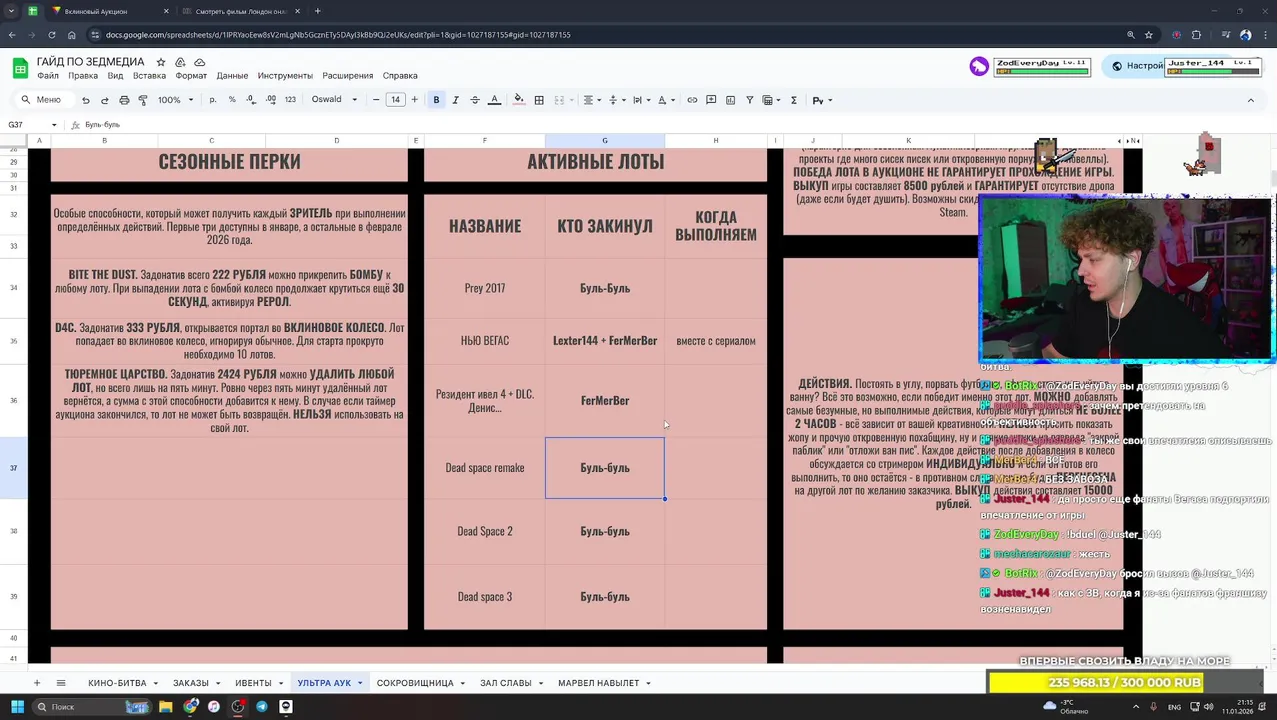The image size is (1277, 720).
Task: Open Telegram from the taskbar
Action: pyautogui.click(x=262, y=706)
